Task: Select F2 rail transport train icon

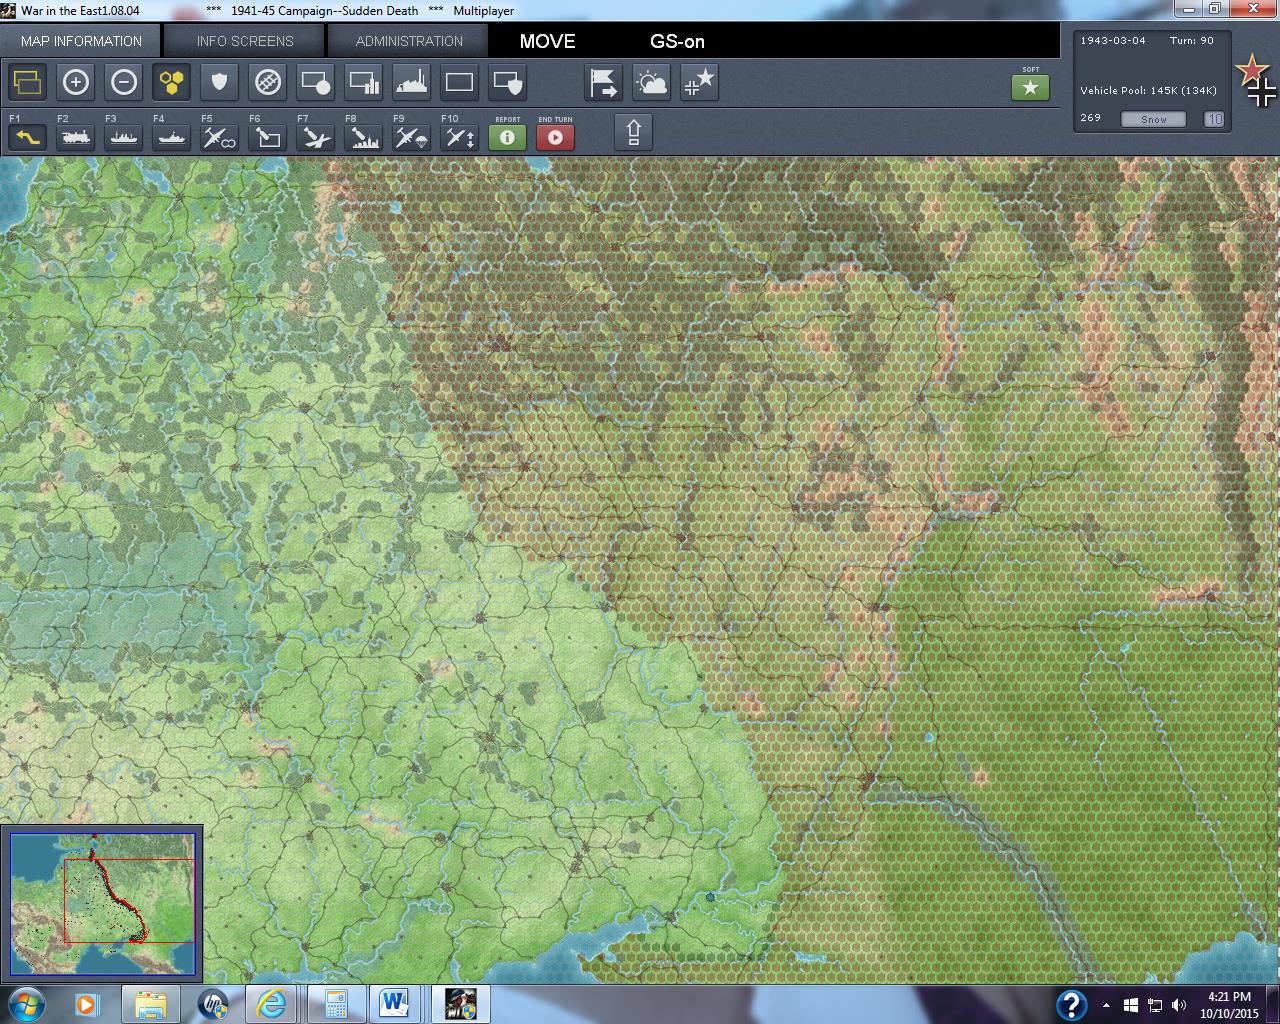Action: (76, 137)
